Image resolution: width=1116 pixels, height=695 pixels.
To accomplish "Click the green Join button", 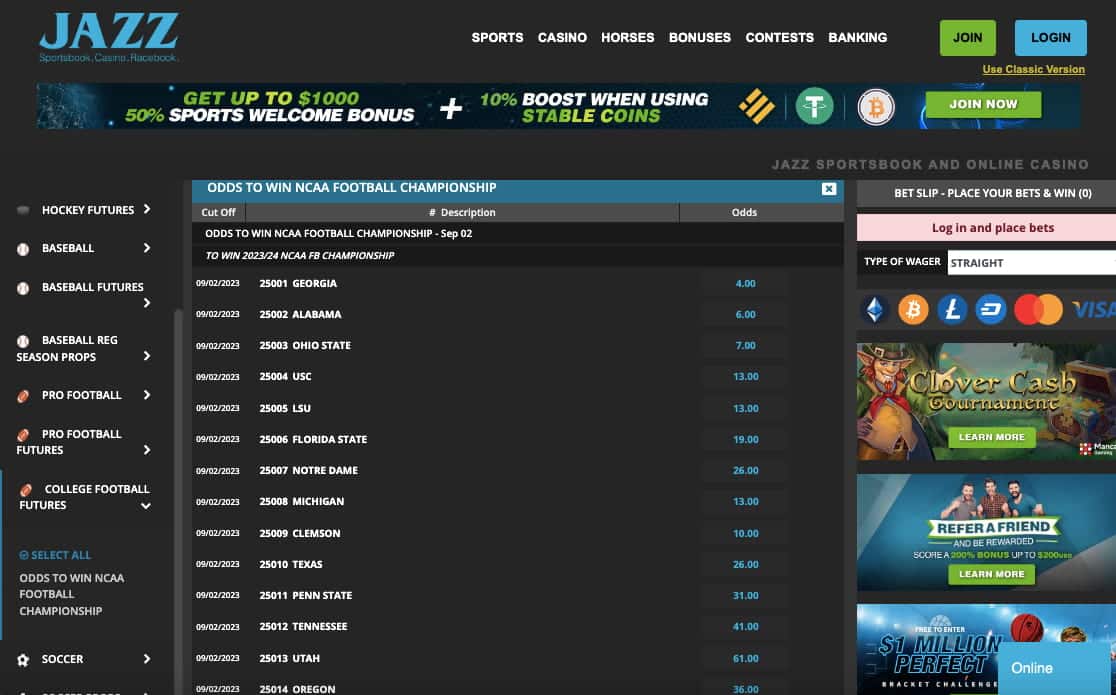I will coord(967,38).
